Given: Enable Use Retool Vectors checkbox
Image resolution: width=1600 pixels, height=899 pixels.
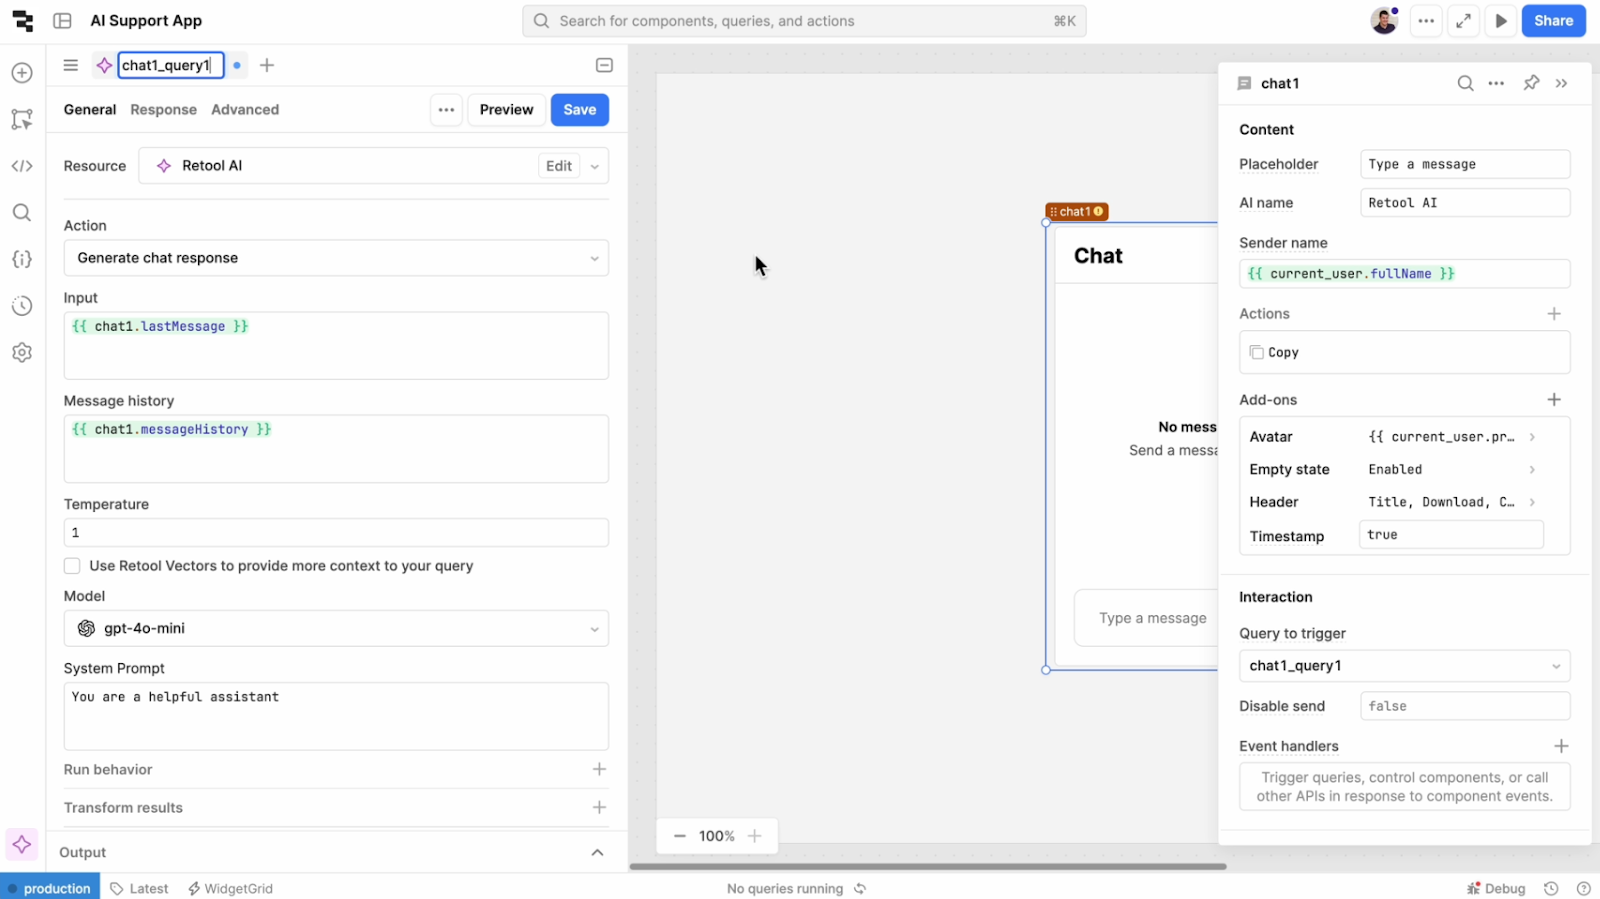Looking at the screenshot, I should pos(72,566).
